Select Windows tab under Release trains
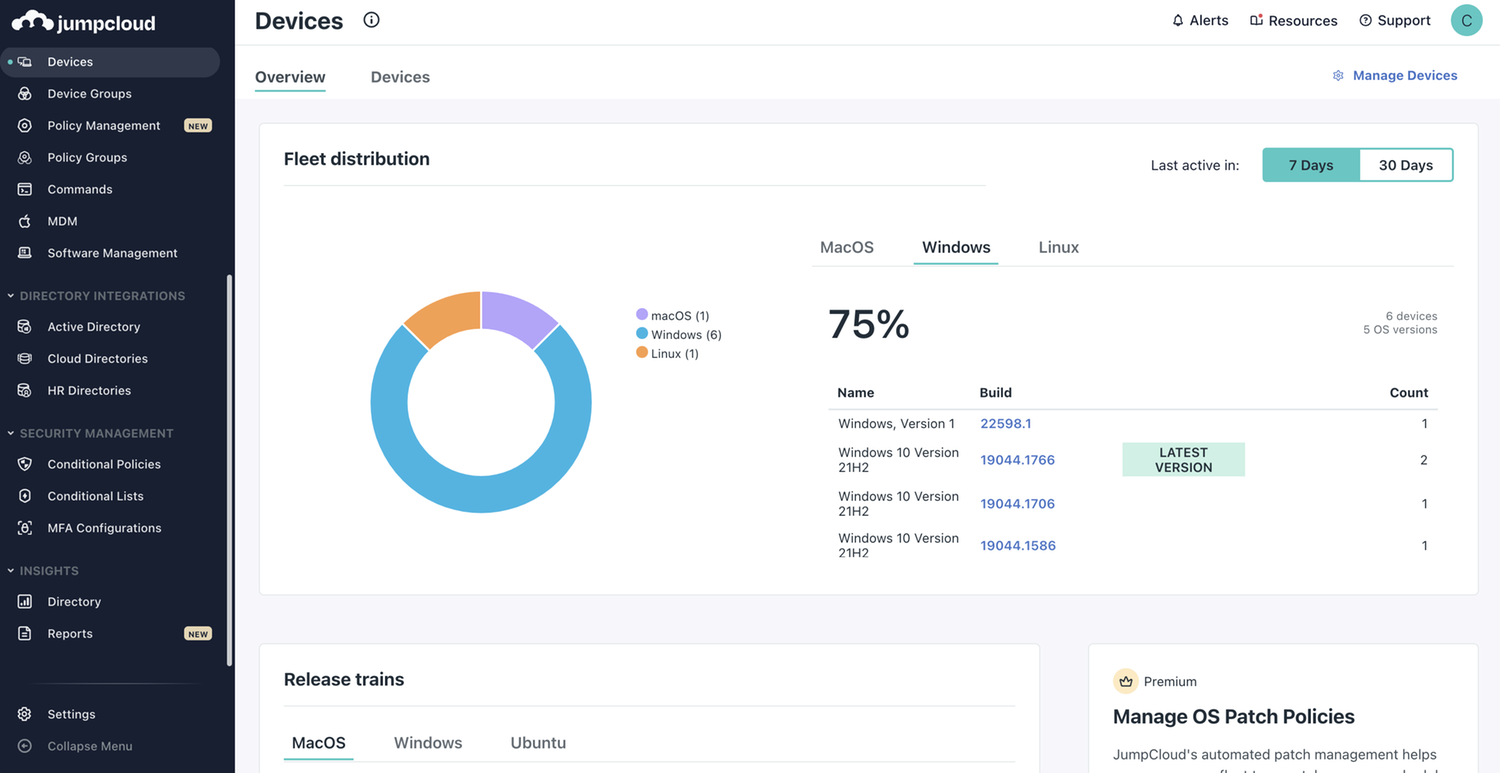This screenshot has width=1500, height=773. point(428,743)
